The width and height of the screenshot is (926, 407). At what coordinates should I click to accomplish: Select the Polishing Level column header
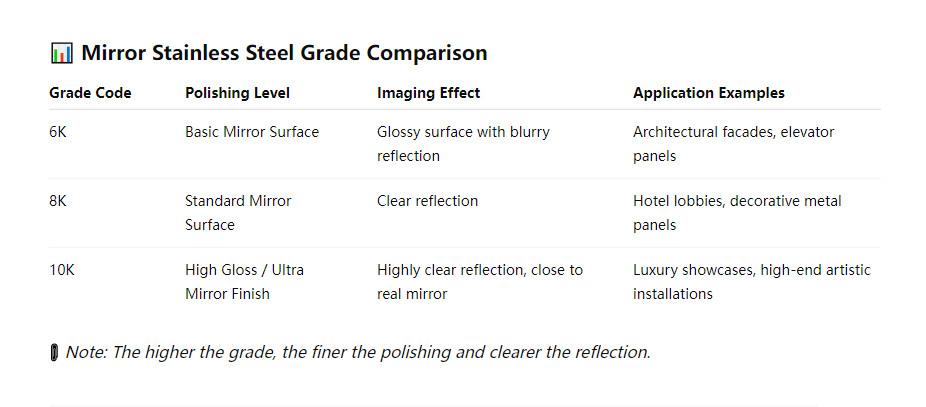[237, 93]
